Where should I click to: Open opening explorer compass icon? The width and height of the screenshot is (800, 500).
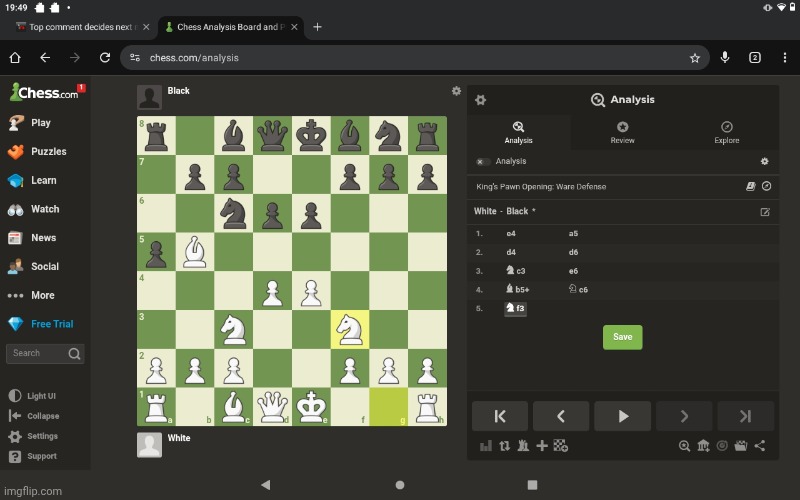[x=766, y=186]
